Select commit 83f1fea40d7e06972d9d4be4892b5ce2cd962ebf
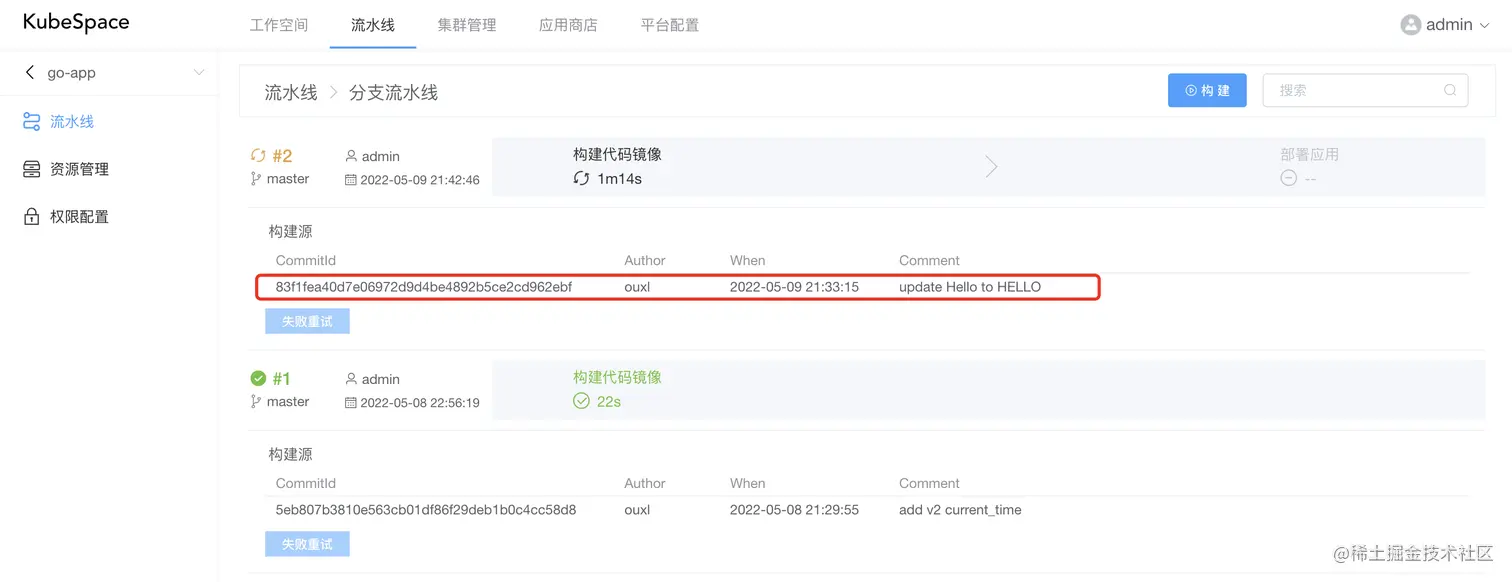 tap(424, 287)
